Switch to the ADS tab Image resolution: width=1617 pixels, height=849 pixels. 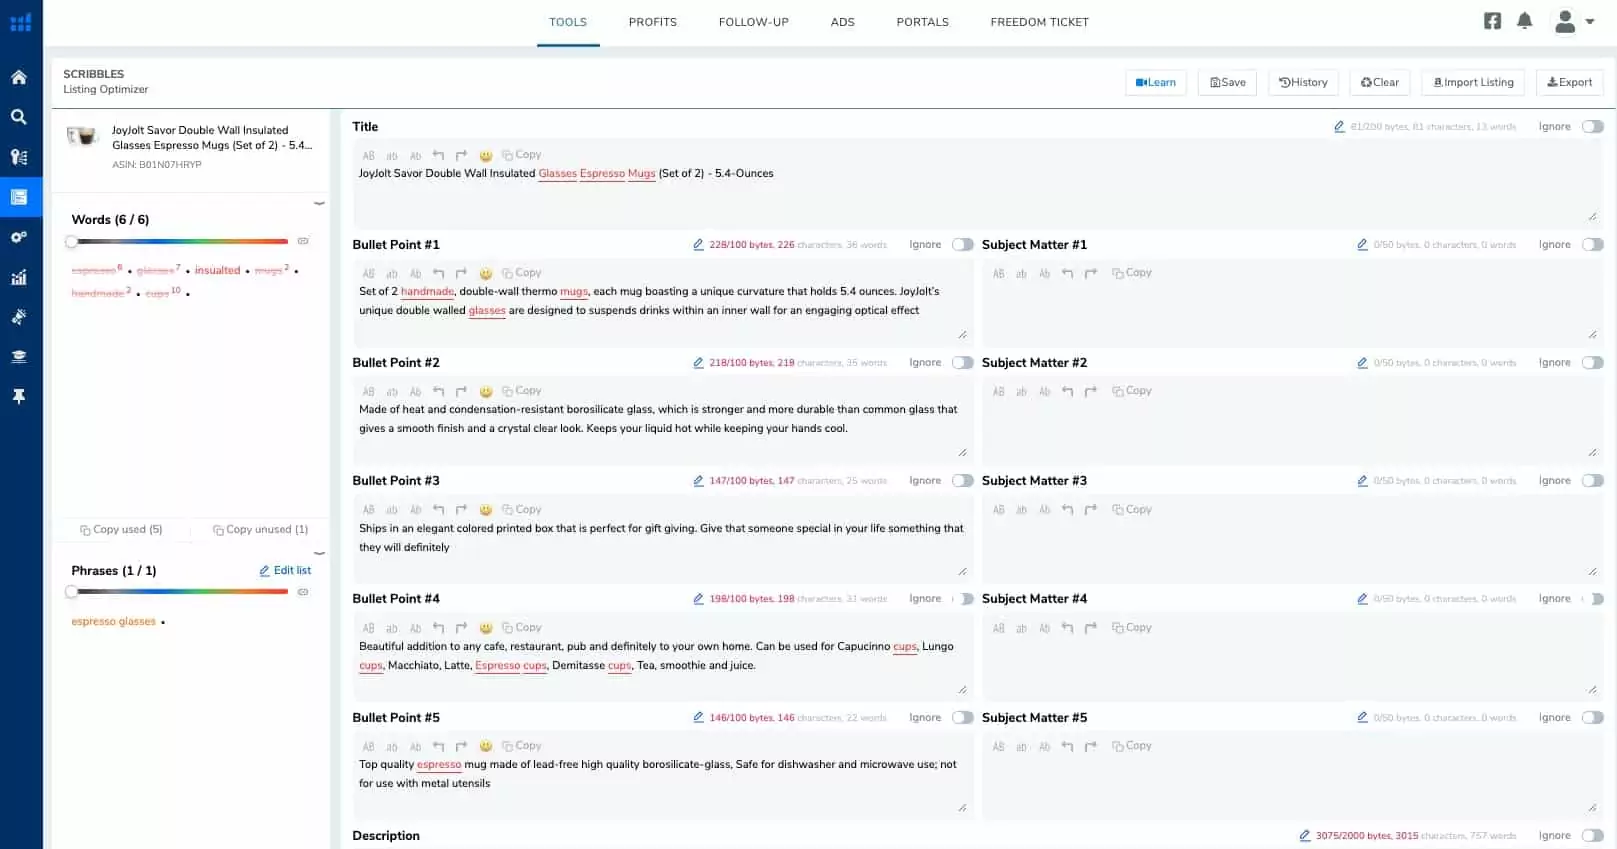tap(843, 22)
